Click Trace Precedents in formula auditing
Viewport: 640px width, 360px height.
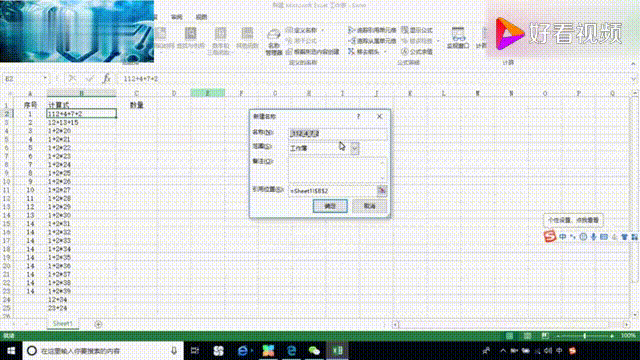click(372, 30)
